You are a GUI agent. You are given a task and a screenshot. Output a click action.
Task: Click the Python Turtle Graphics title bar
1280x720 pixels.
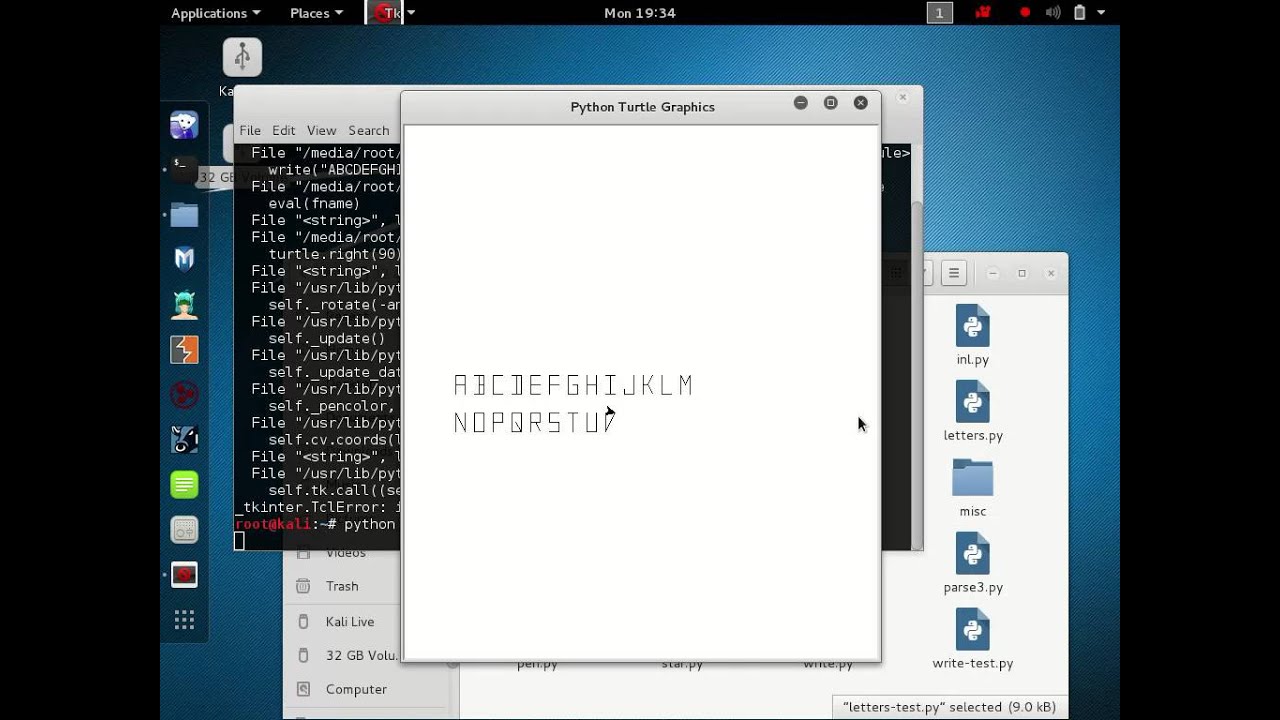[x=642, y=107]
